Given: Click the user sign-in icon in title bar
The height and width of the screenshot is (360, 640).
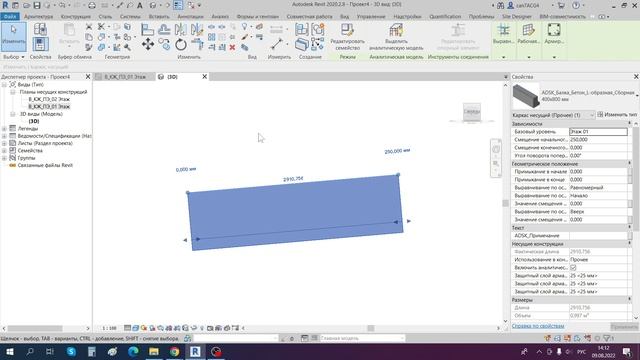Looking at the screenshot, I should coord(511,5).
